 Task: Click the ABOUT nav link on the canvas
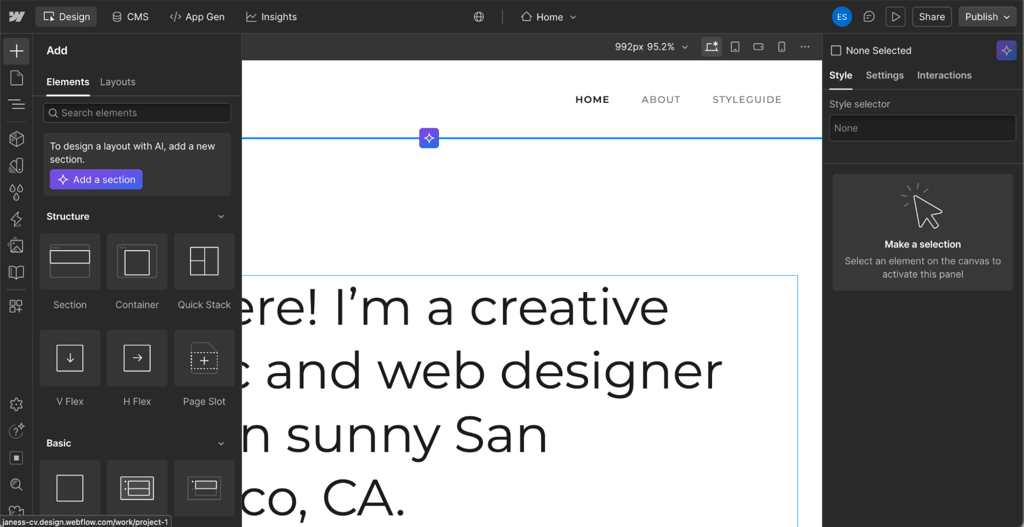(660, 100)
